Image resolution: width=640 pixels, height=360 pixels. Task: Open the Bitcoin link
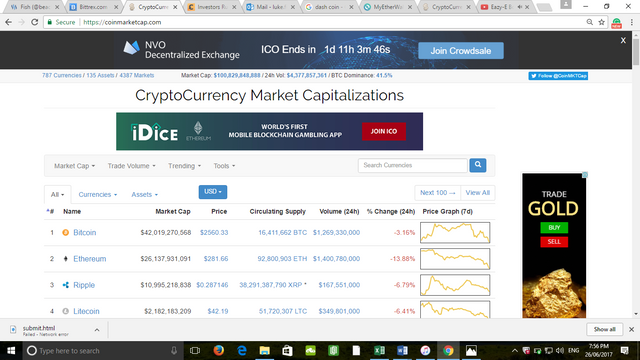click(84, 233)
